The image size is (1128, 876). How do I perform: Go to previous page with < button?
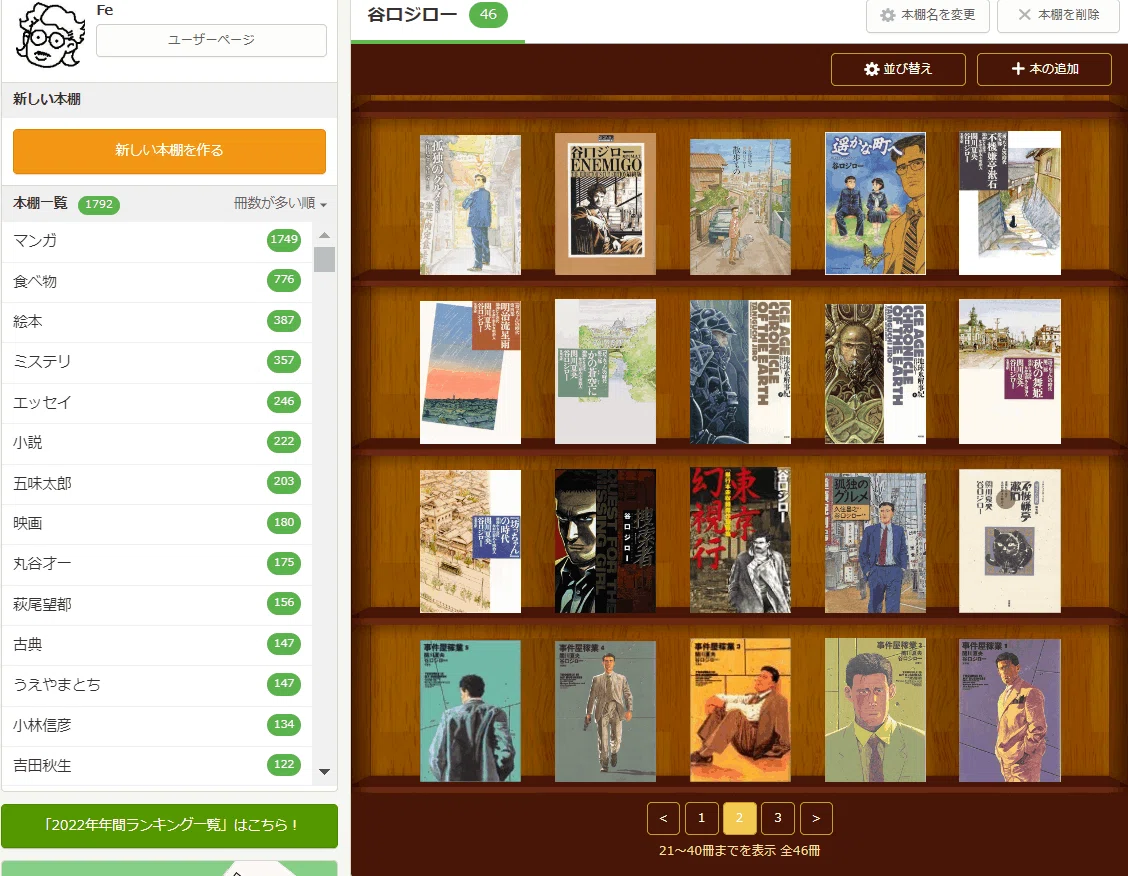pos(663,818)
